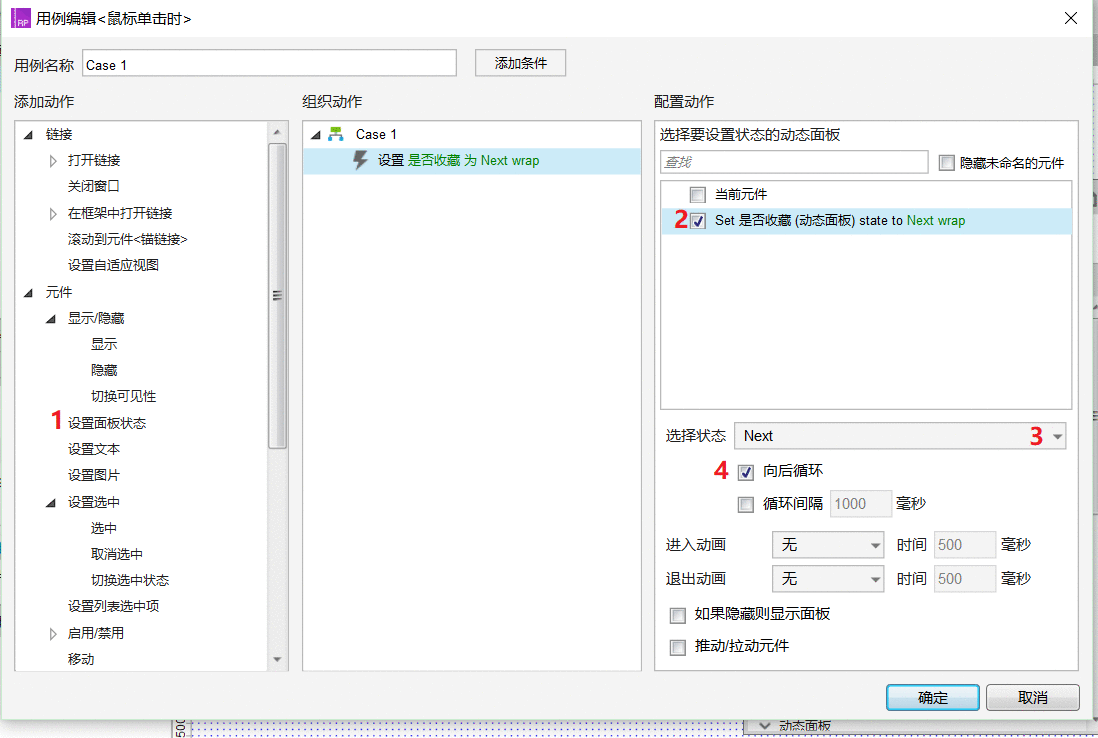Check 推动/拉动元件 option
The height and width of the screenshot is (738, 1098).
coord(677,647)
